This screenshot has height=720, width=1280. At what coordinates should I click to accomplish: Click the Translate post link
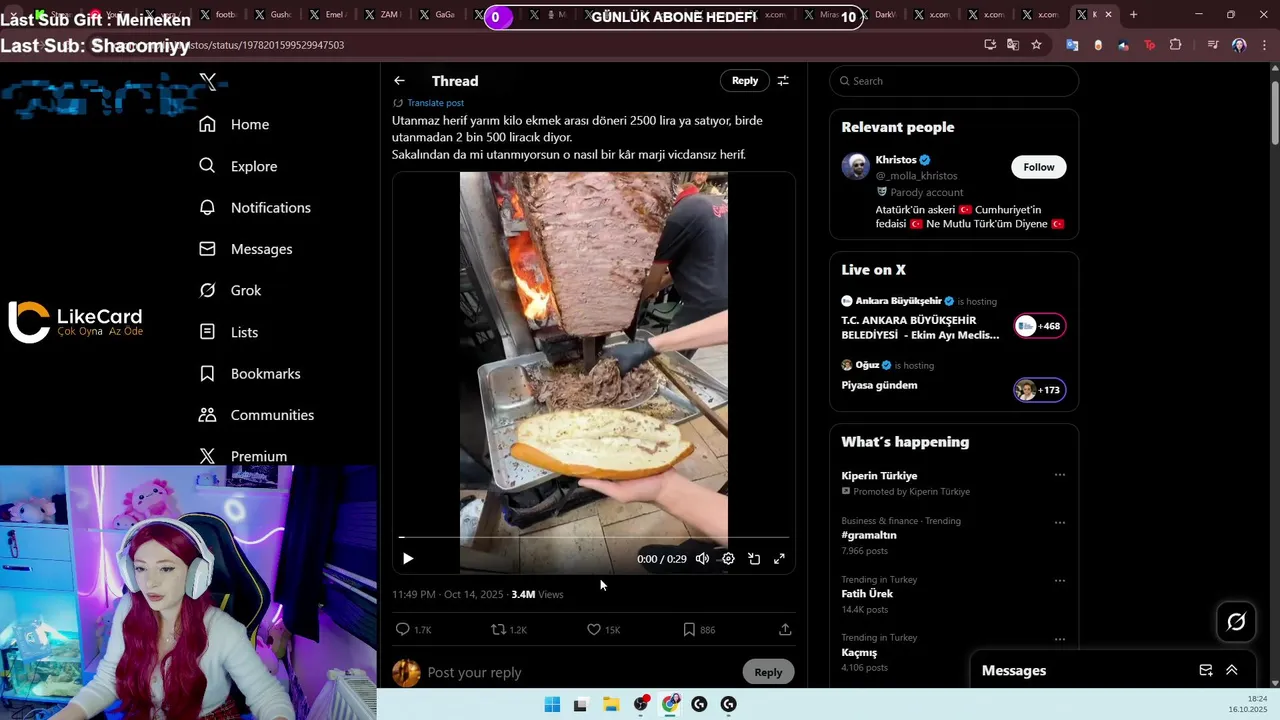(x=435, y=103)
